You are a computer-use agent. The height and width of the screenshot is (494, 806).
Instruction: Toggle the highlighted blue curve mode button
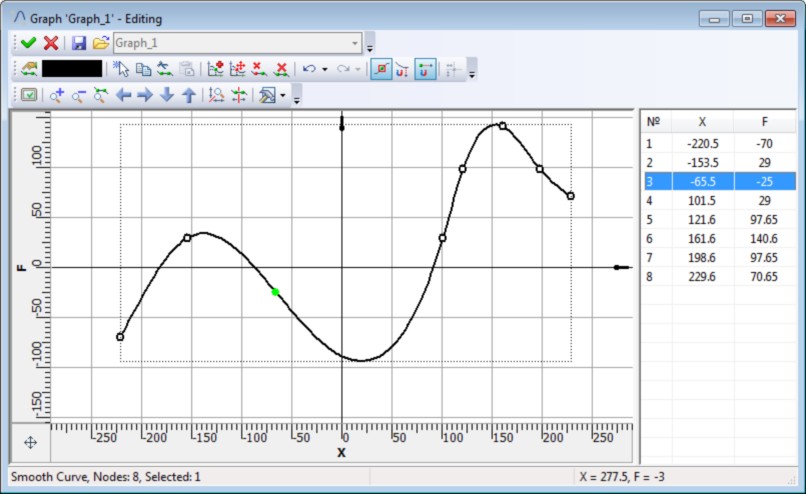(x=425, y=69)
